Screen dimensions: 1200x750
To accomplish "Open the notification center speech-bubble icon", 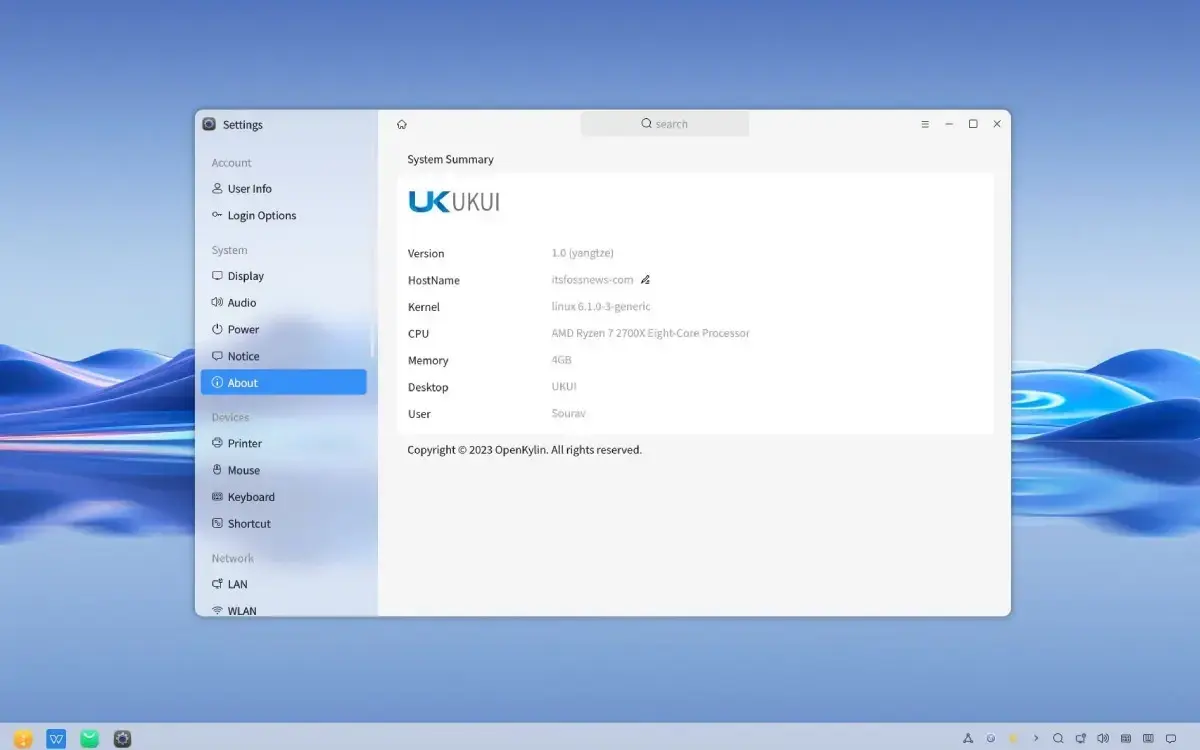I will (x=1171, y=739).
